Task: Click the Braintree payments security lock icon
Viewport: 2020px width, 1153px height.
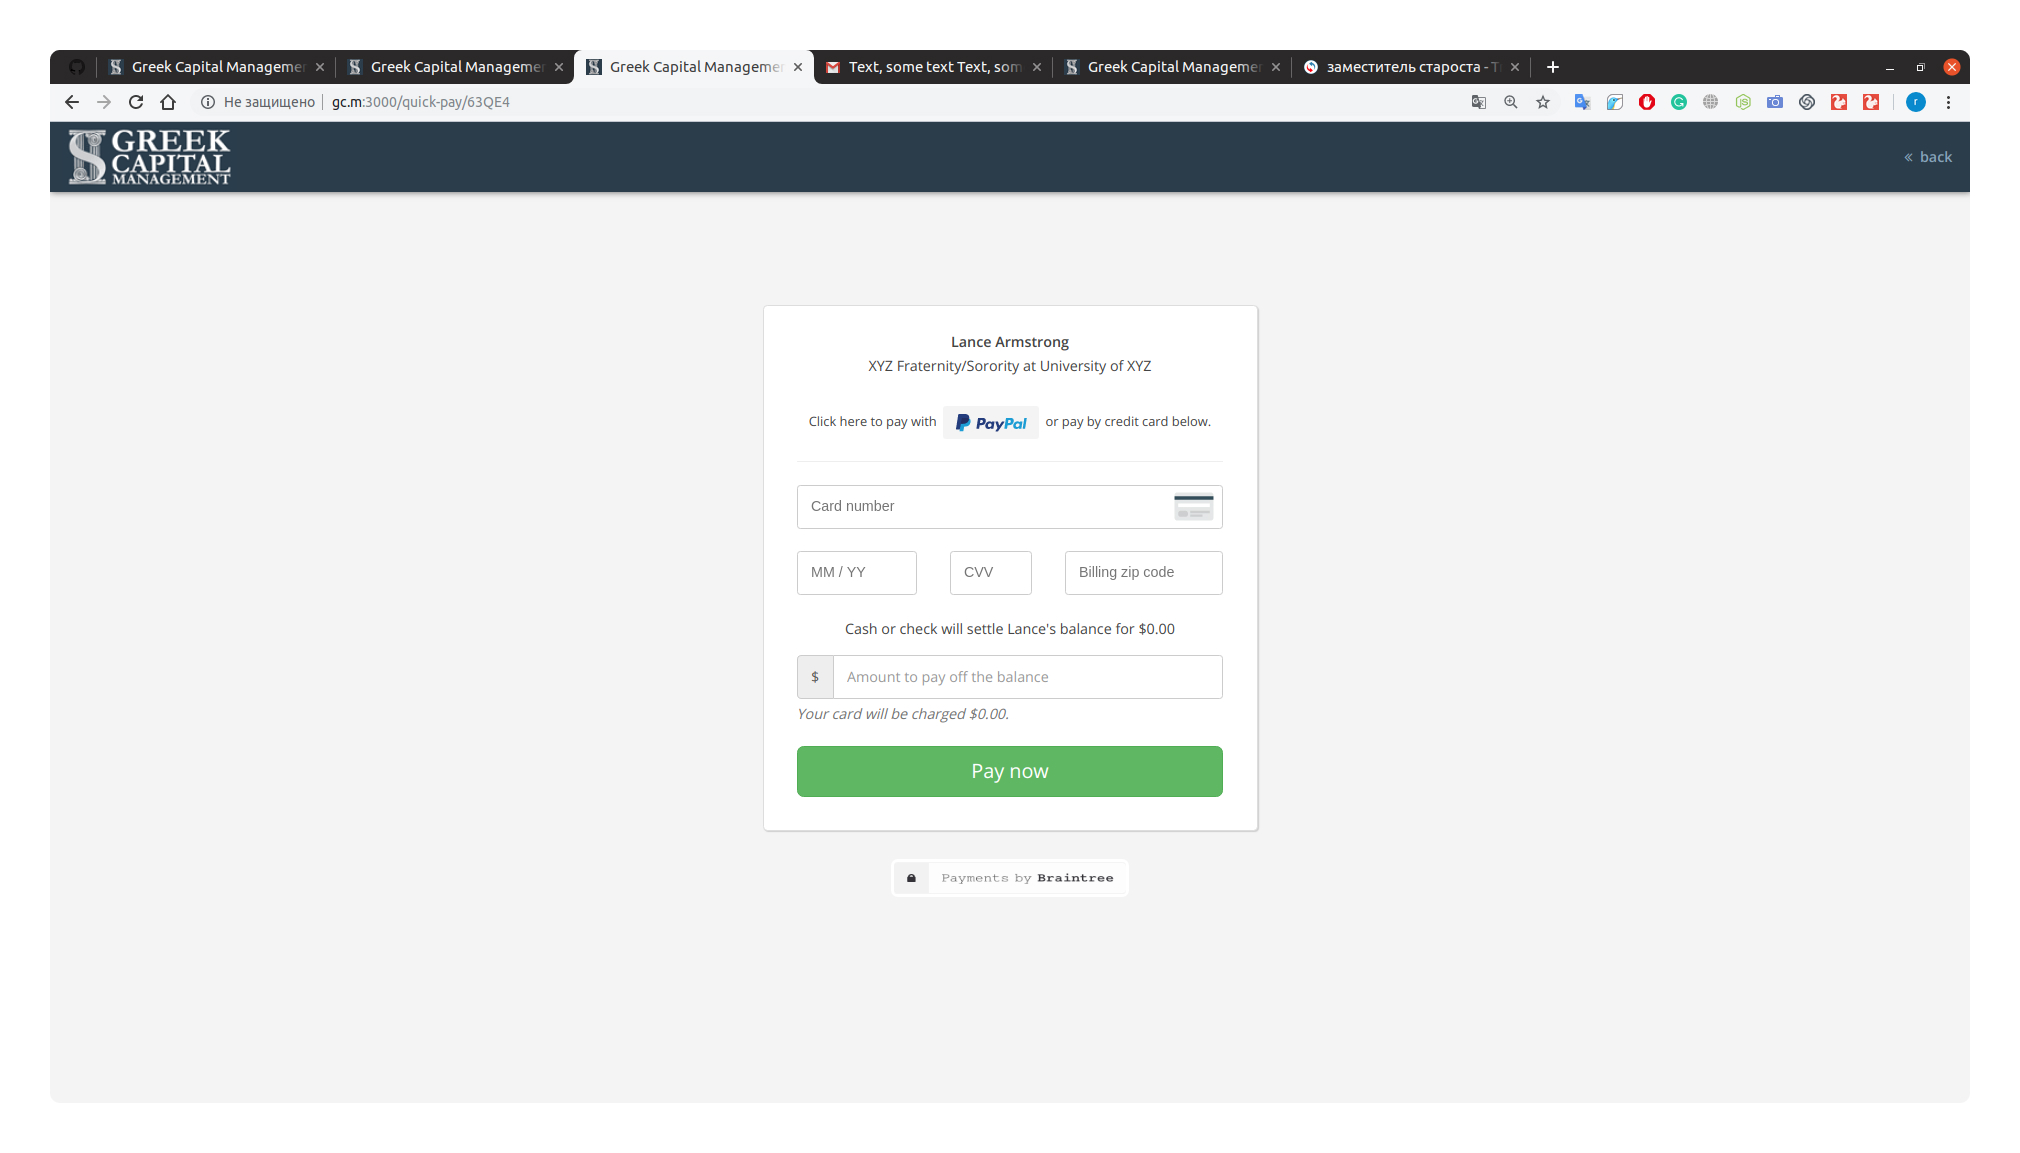Action: click(x=911, y=877)
